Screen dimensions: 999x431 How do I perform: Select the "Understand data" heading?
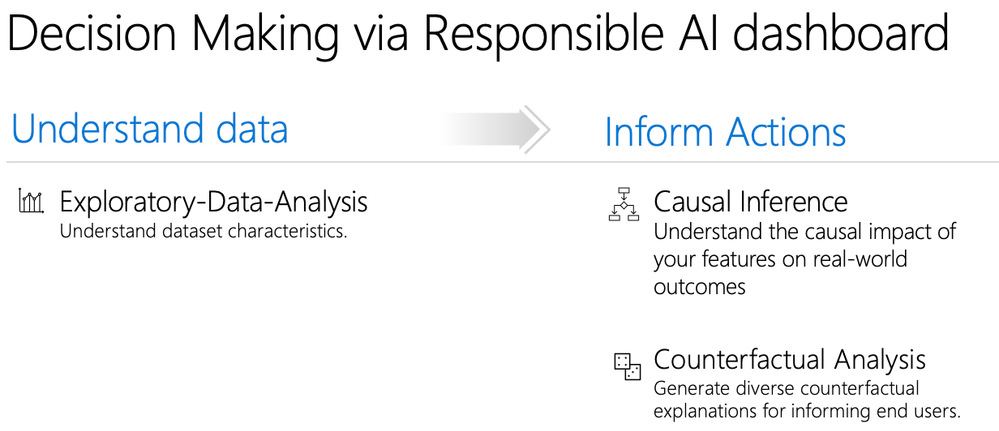tap(150, 128)
